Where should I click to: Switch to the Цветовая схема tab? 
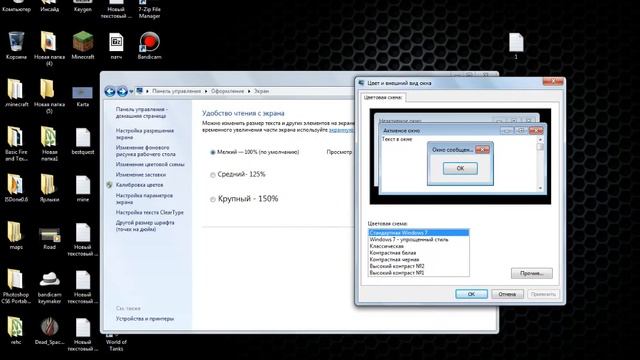pos(383,97)
